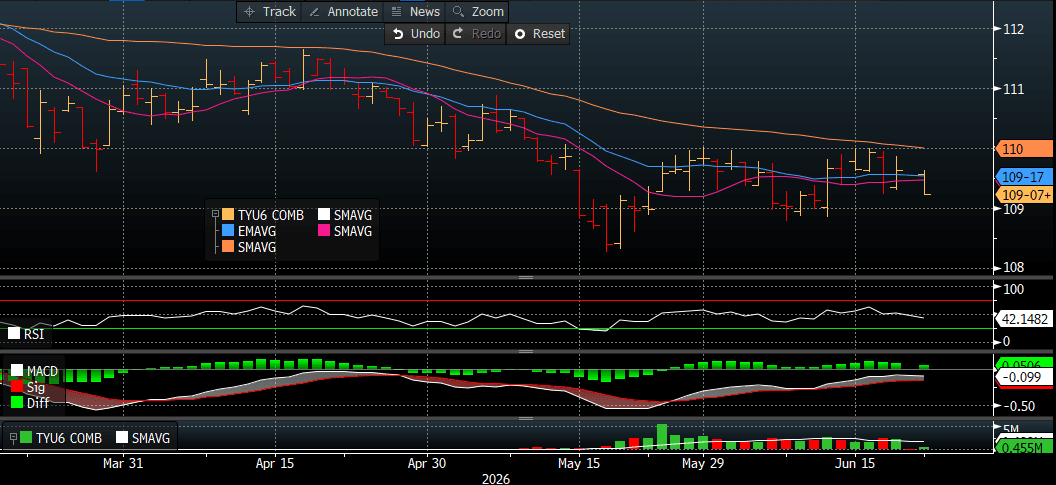Image resolution: width=1056 pixels, height=485 pixels.
Task: Undo the last chart action
Action: (416, 34)
